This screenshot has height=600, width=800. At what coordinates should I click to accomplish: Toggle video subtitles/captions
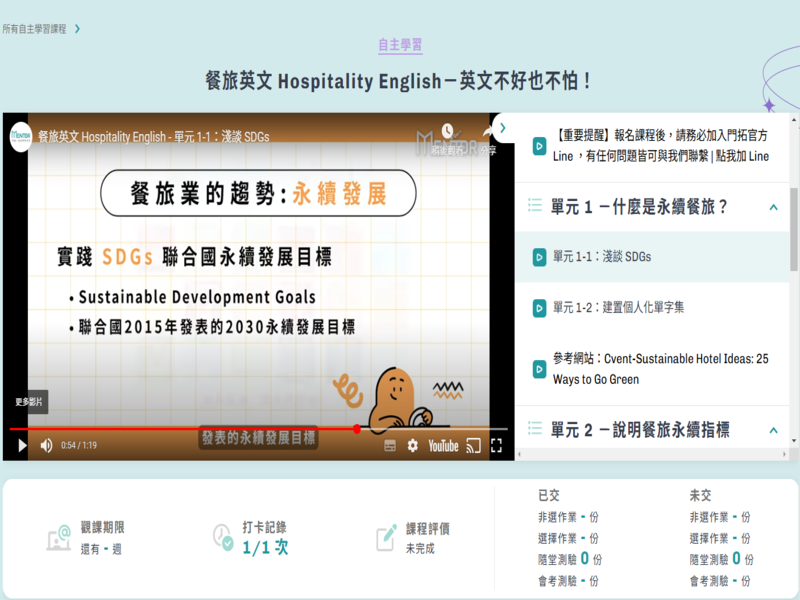pyautogui.click(x=390, y=446)
